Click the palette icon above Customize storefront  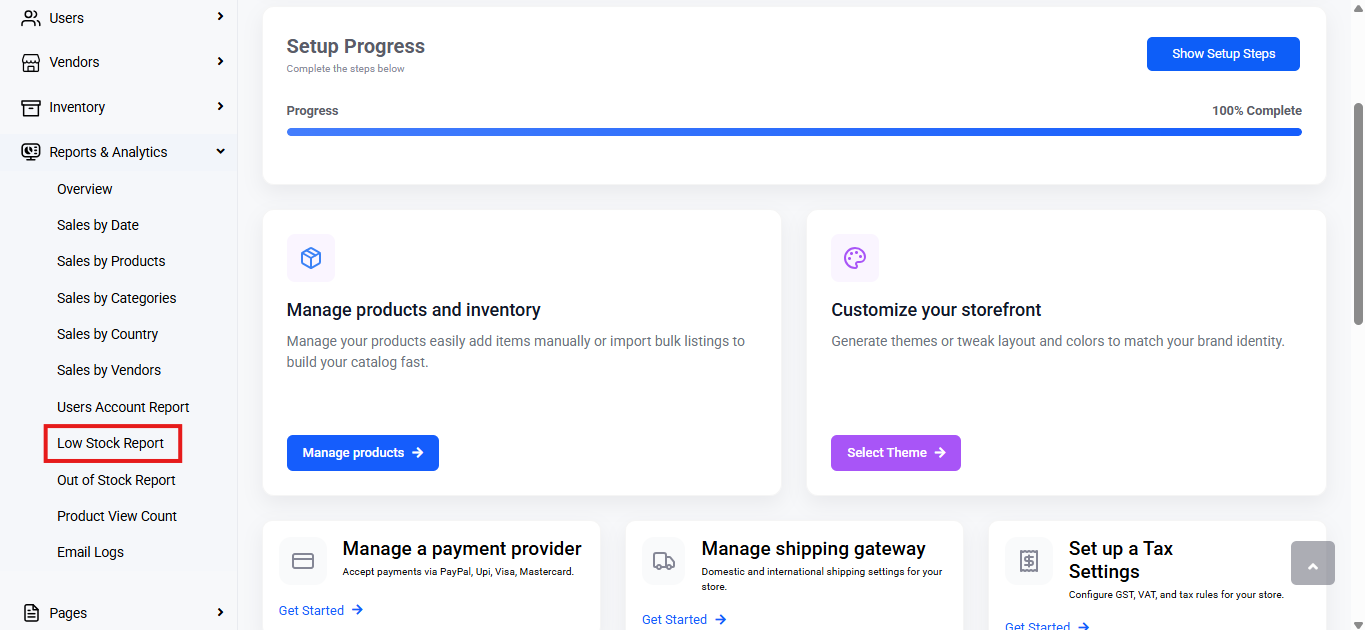(855, 258)
